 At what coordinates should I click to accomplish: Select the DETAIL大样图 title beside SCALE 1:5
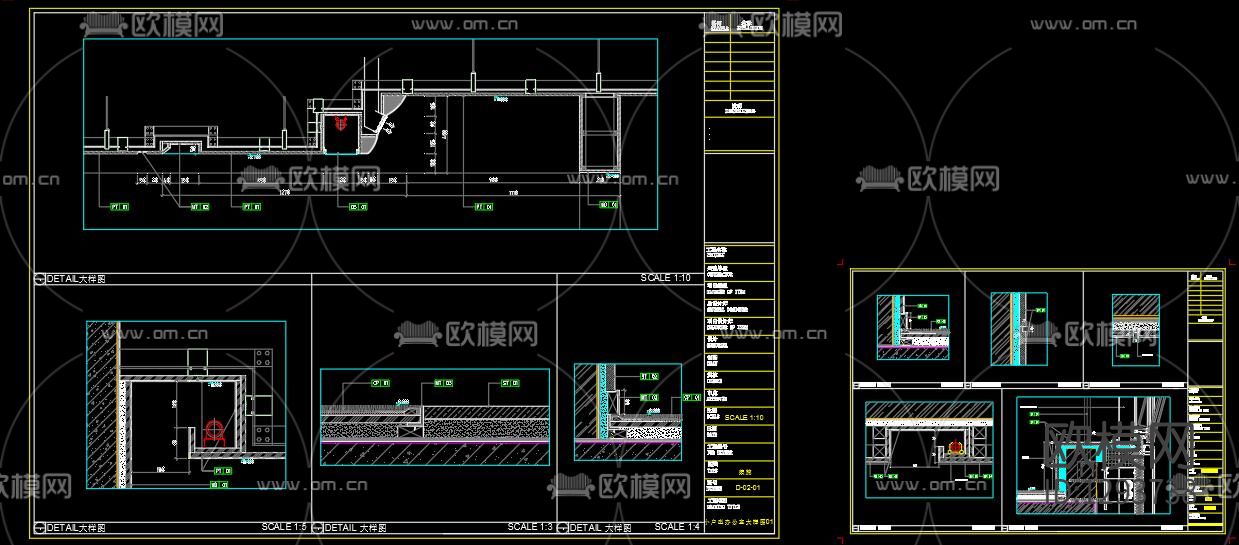[x=76, y=528]
